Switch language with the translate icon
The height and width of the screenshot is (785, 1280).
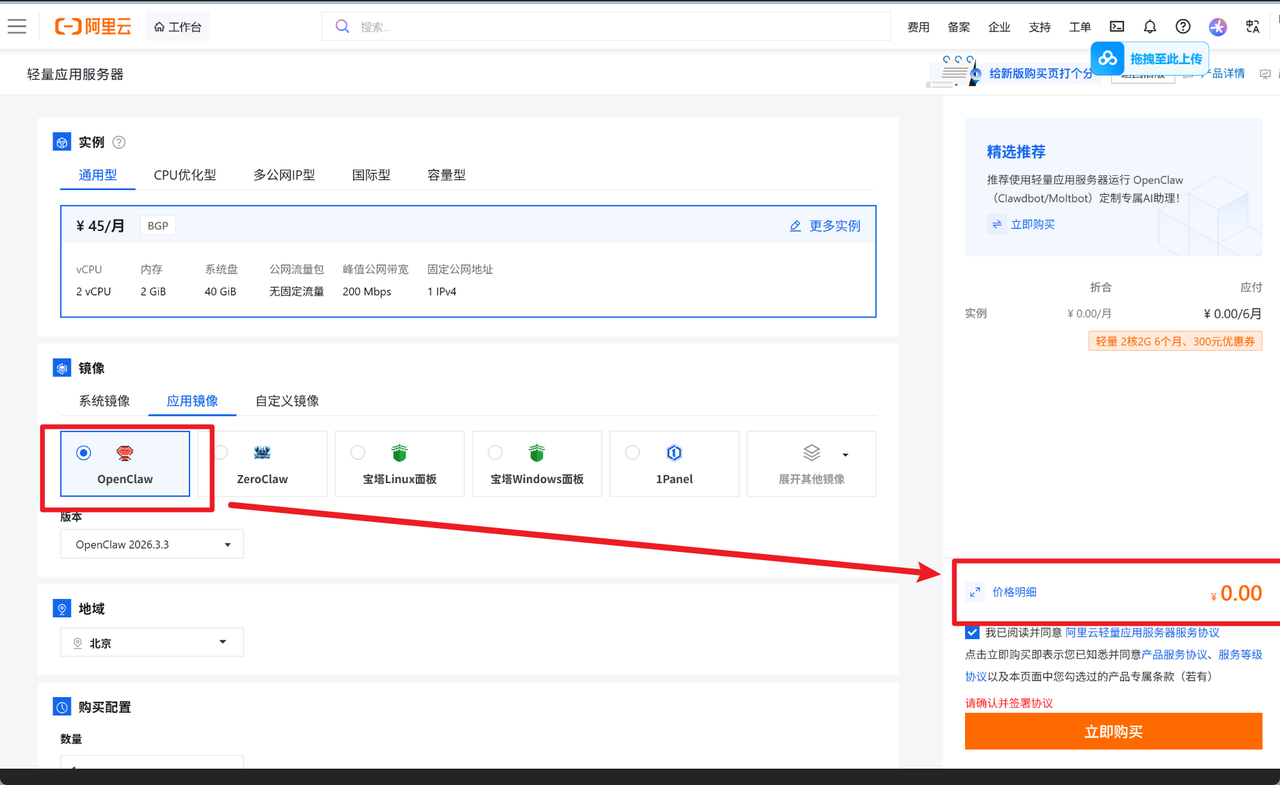click(x=1253, y=27)
